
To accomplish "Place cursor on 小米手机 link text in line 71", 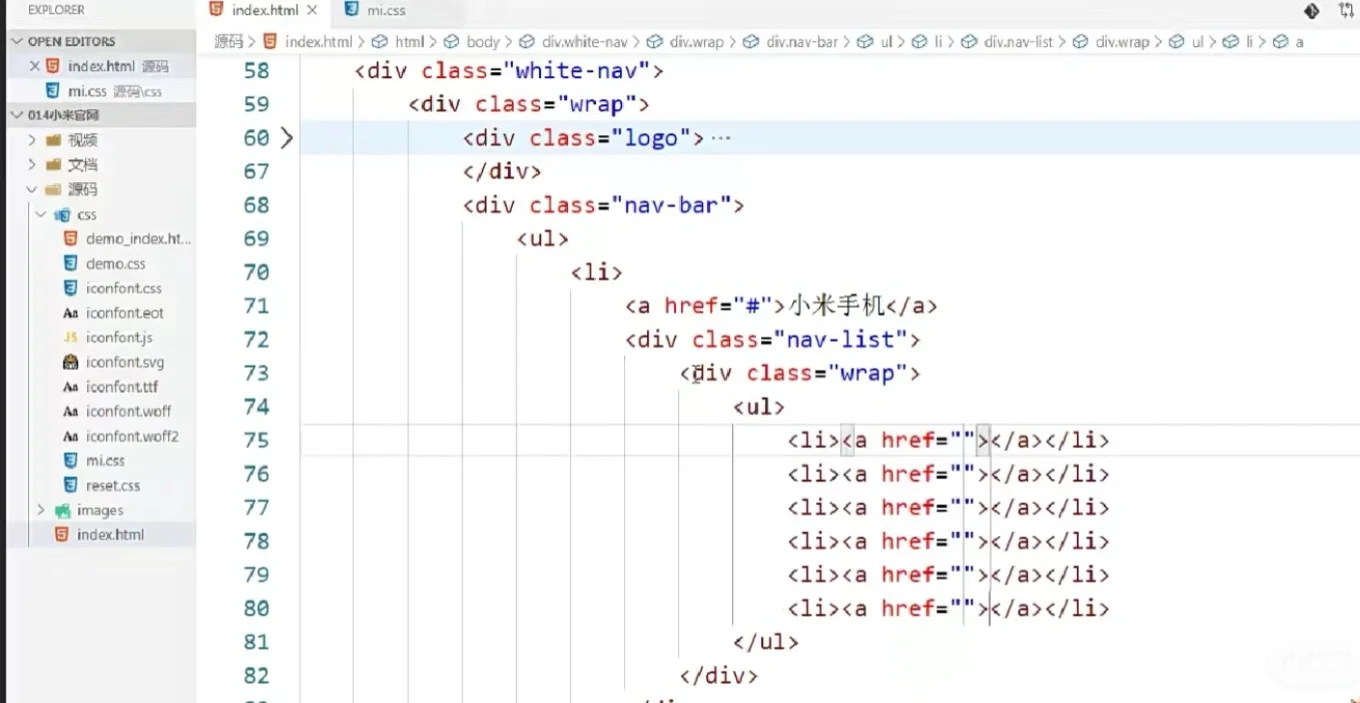I will [837, 306].
